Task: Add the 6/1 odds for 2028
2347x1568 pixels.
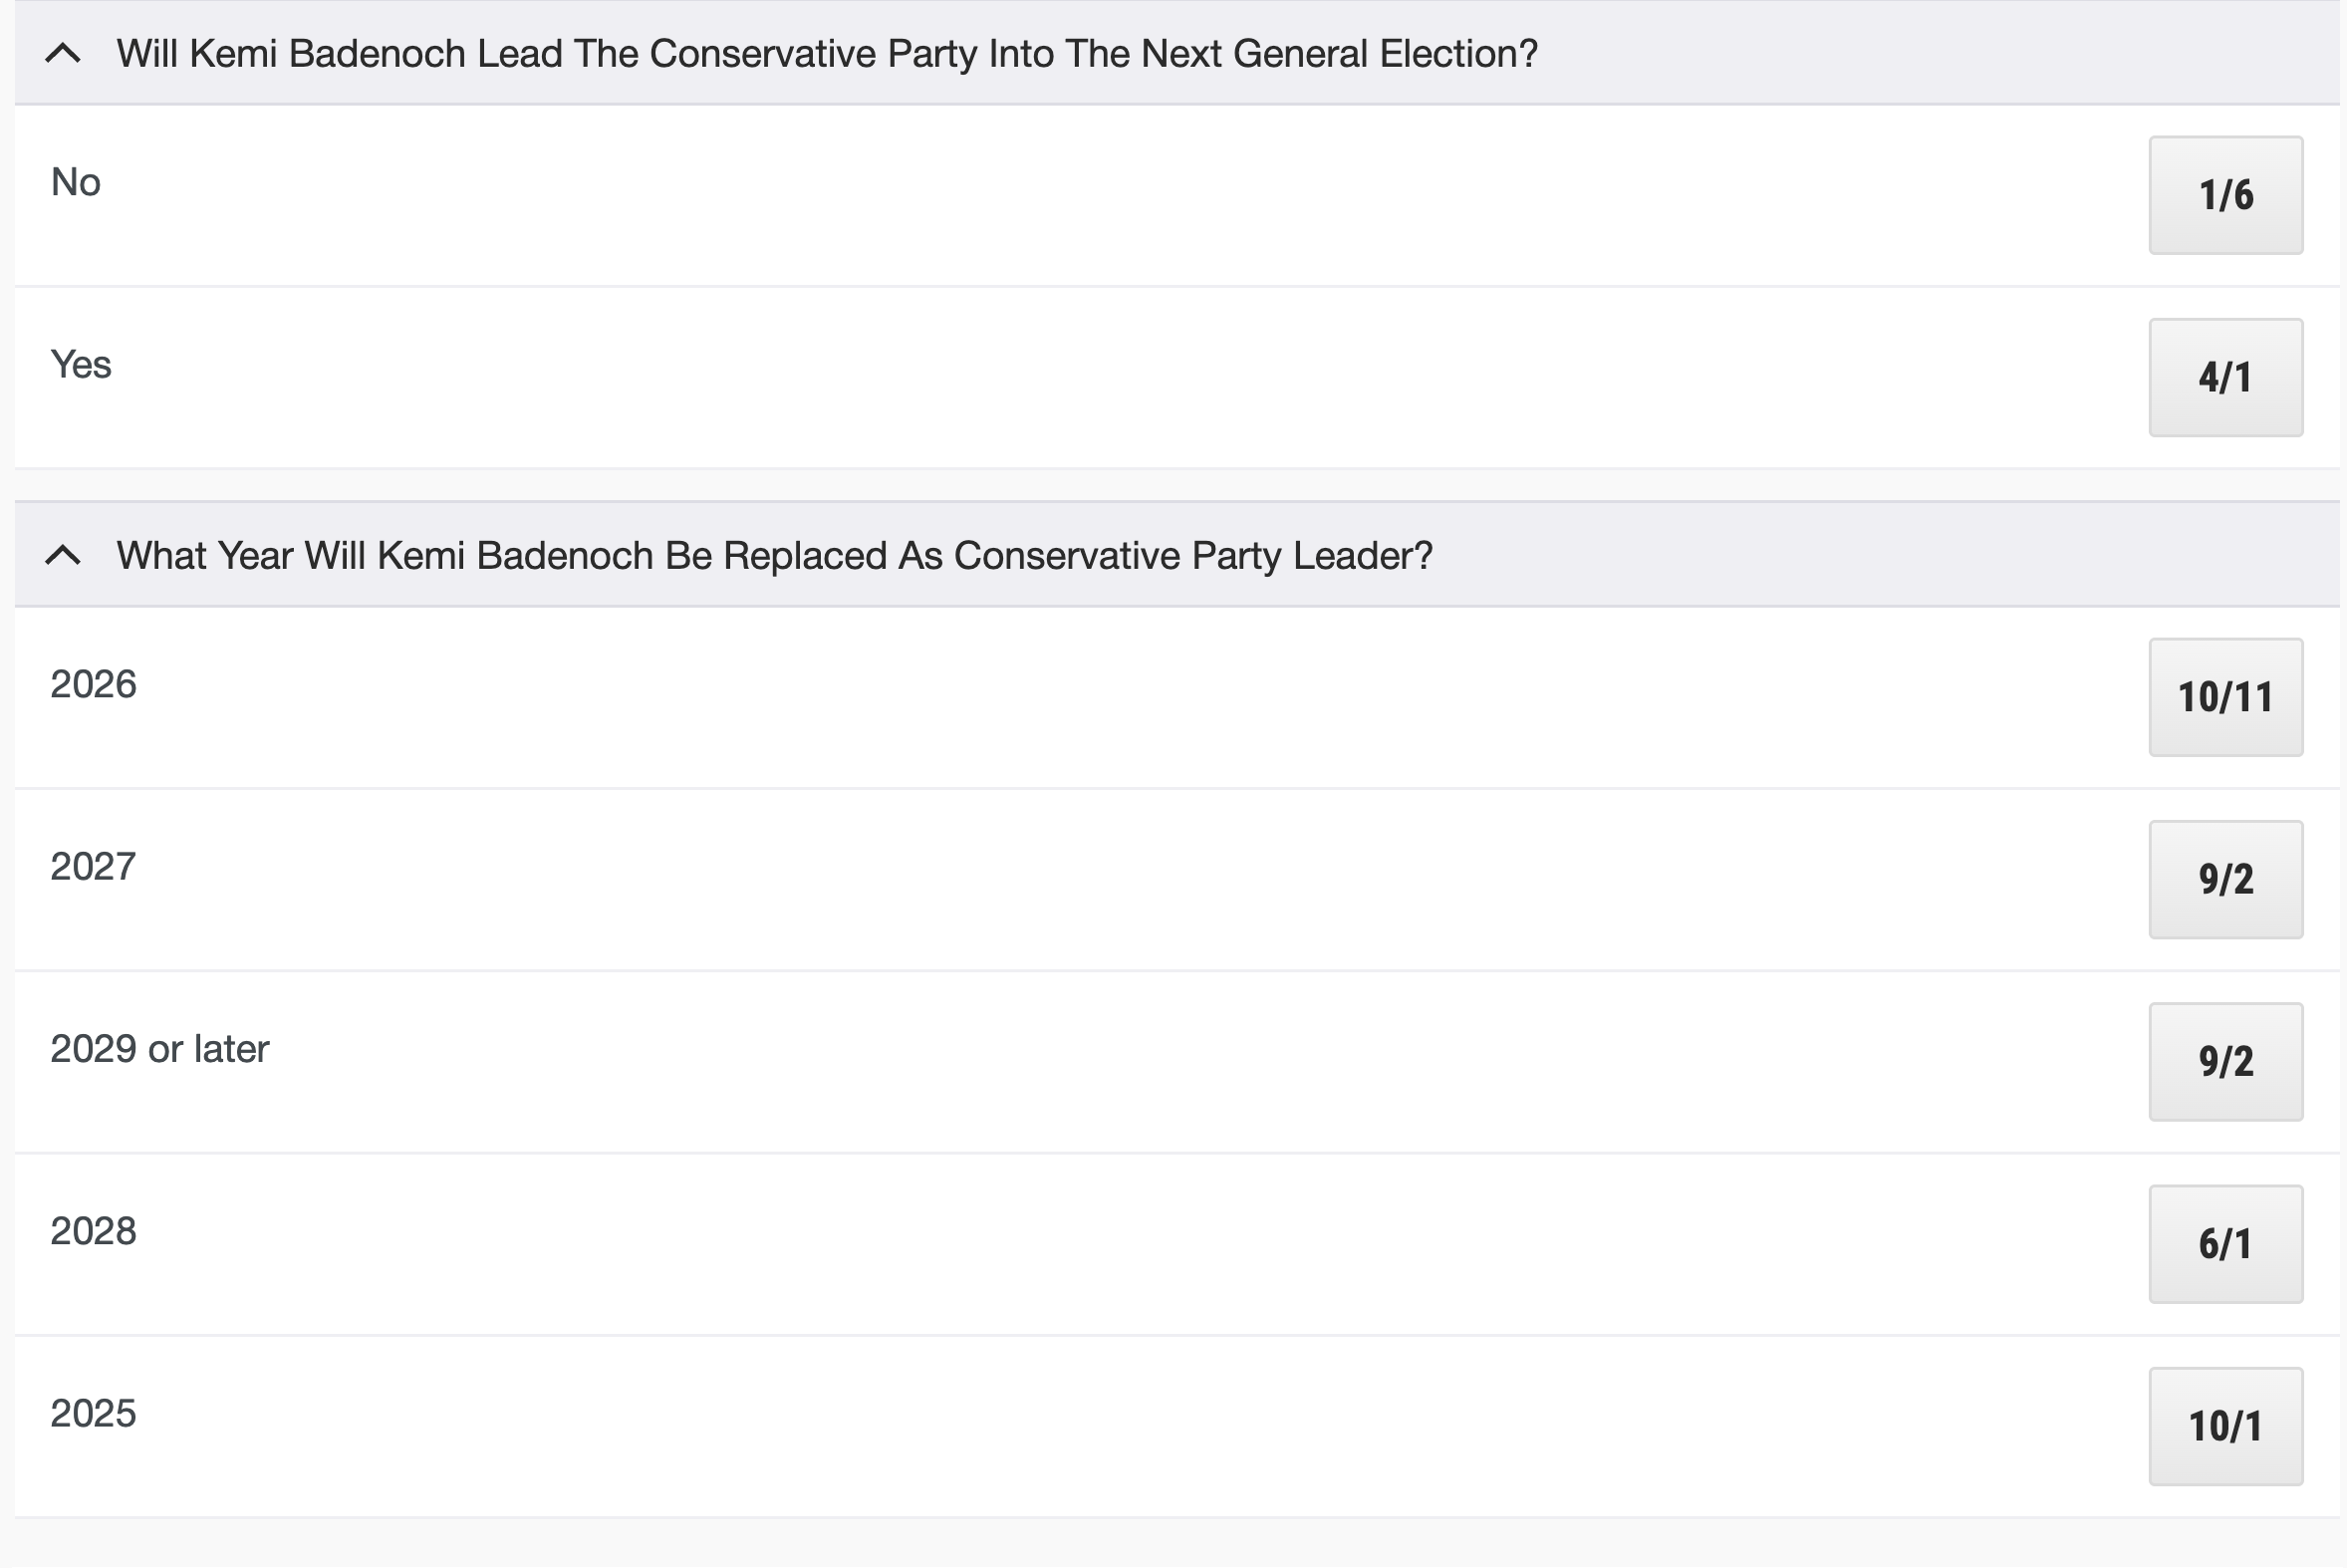Action: point(2225,1244)
